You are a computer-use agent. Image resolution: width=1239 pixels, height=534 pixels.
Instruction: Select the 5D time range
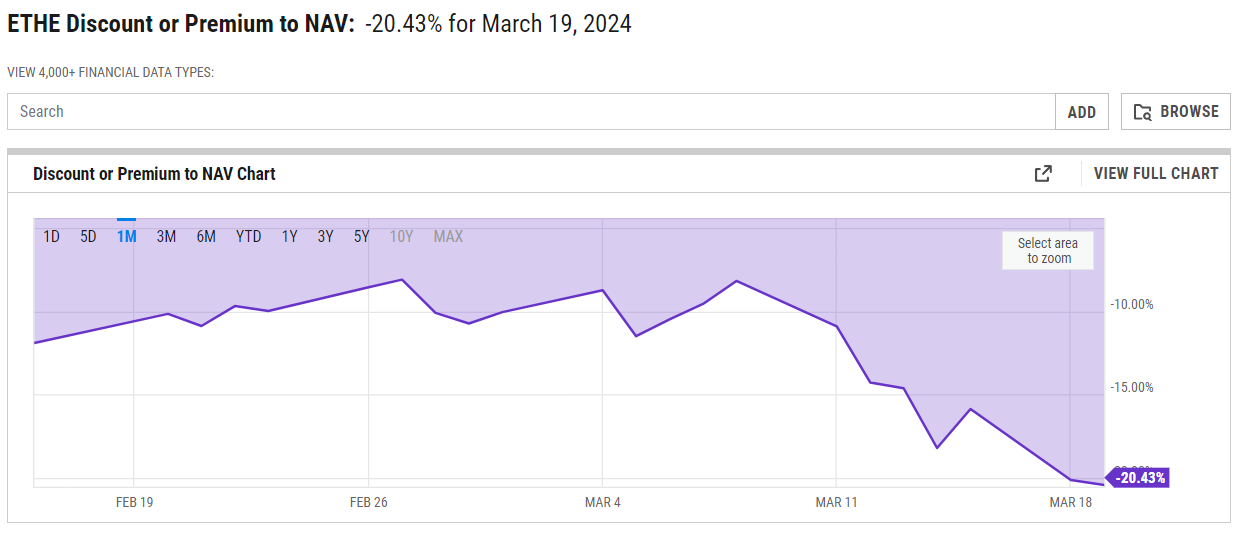[89, 237]
